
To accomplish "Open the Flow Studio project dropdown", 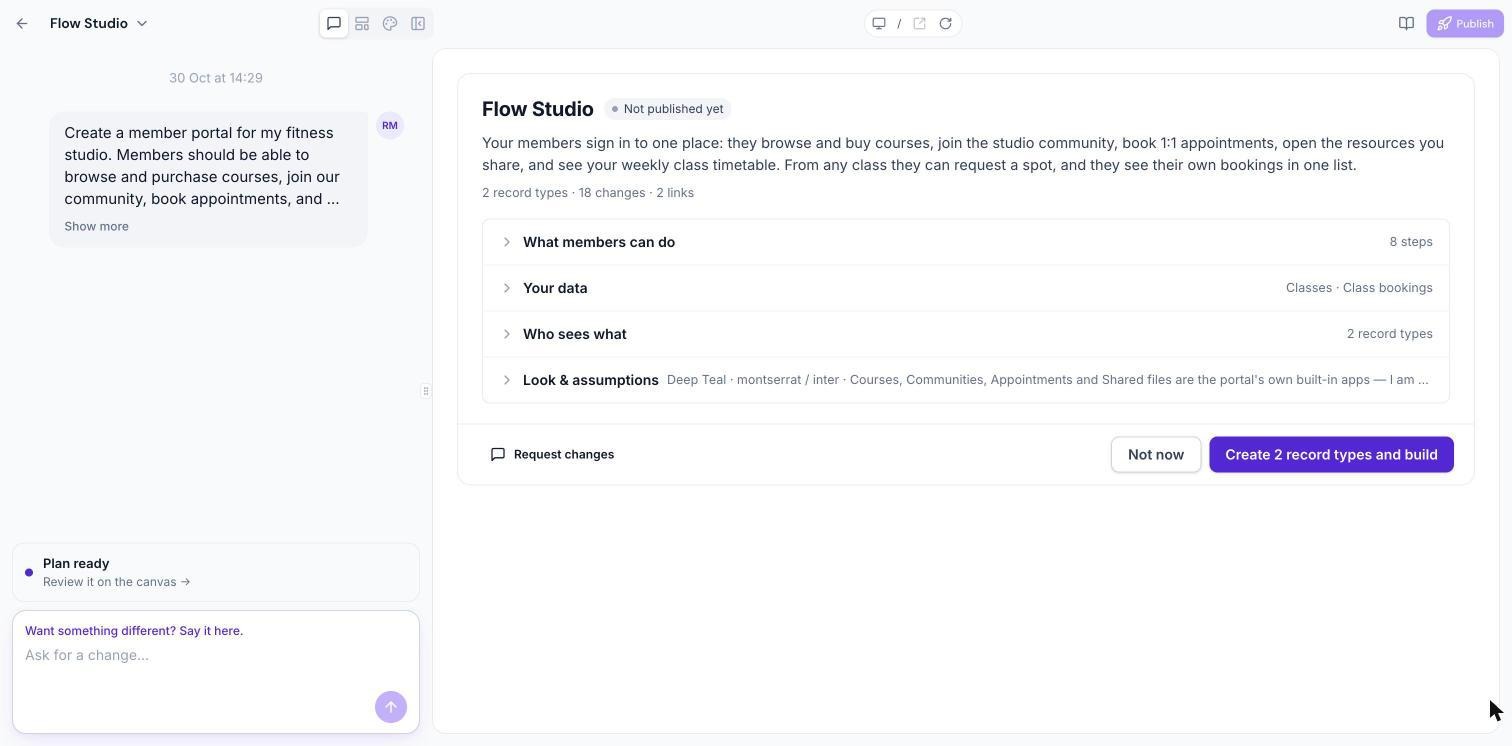I will click(99, 23).
